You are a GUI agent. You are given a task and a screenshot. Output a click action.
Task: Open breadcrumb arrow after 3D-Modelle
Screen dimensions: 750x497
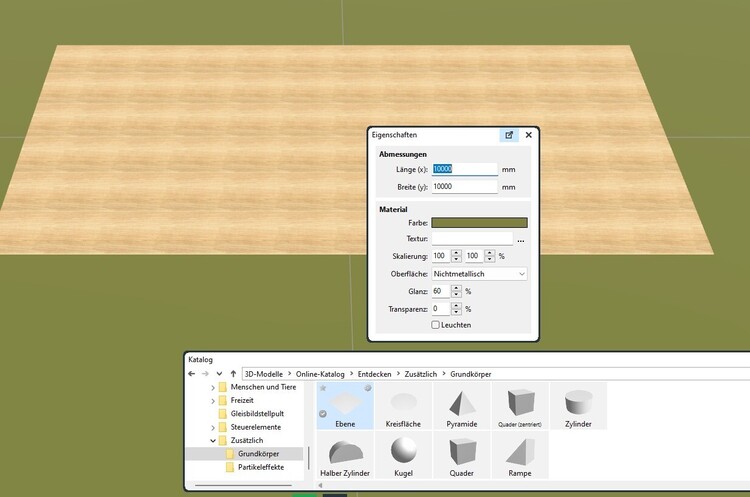[289, 374]
